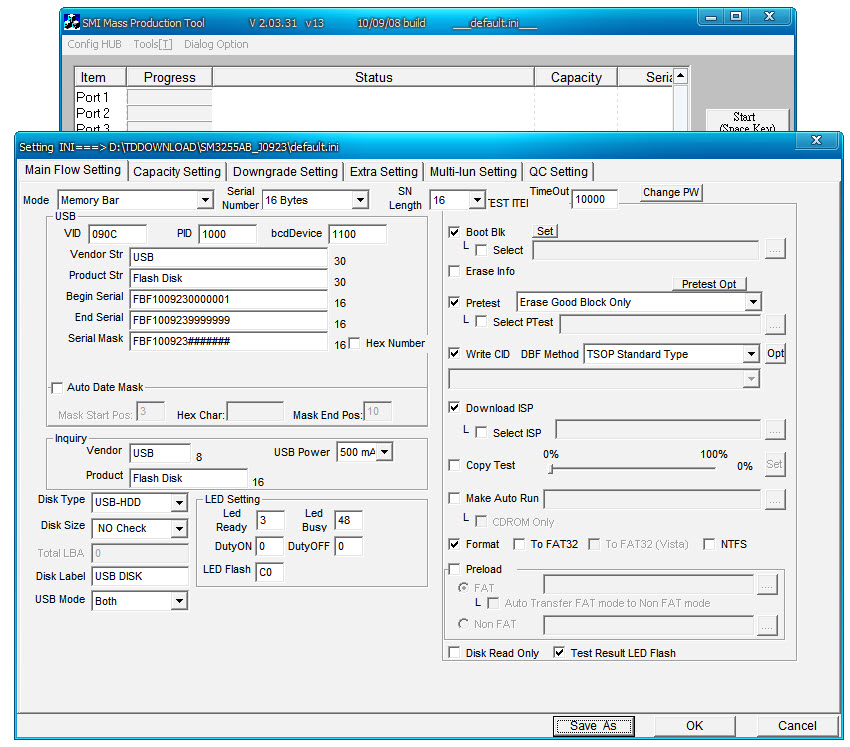The width and height of the screenshot is (850, 747).
Task: Click browse button for Select ISP field
Action: click(x=775, y=430)
